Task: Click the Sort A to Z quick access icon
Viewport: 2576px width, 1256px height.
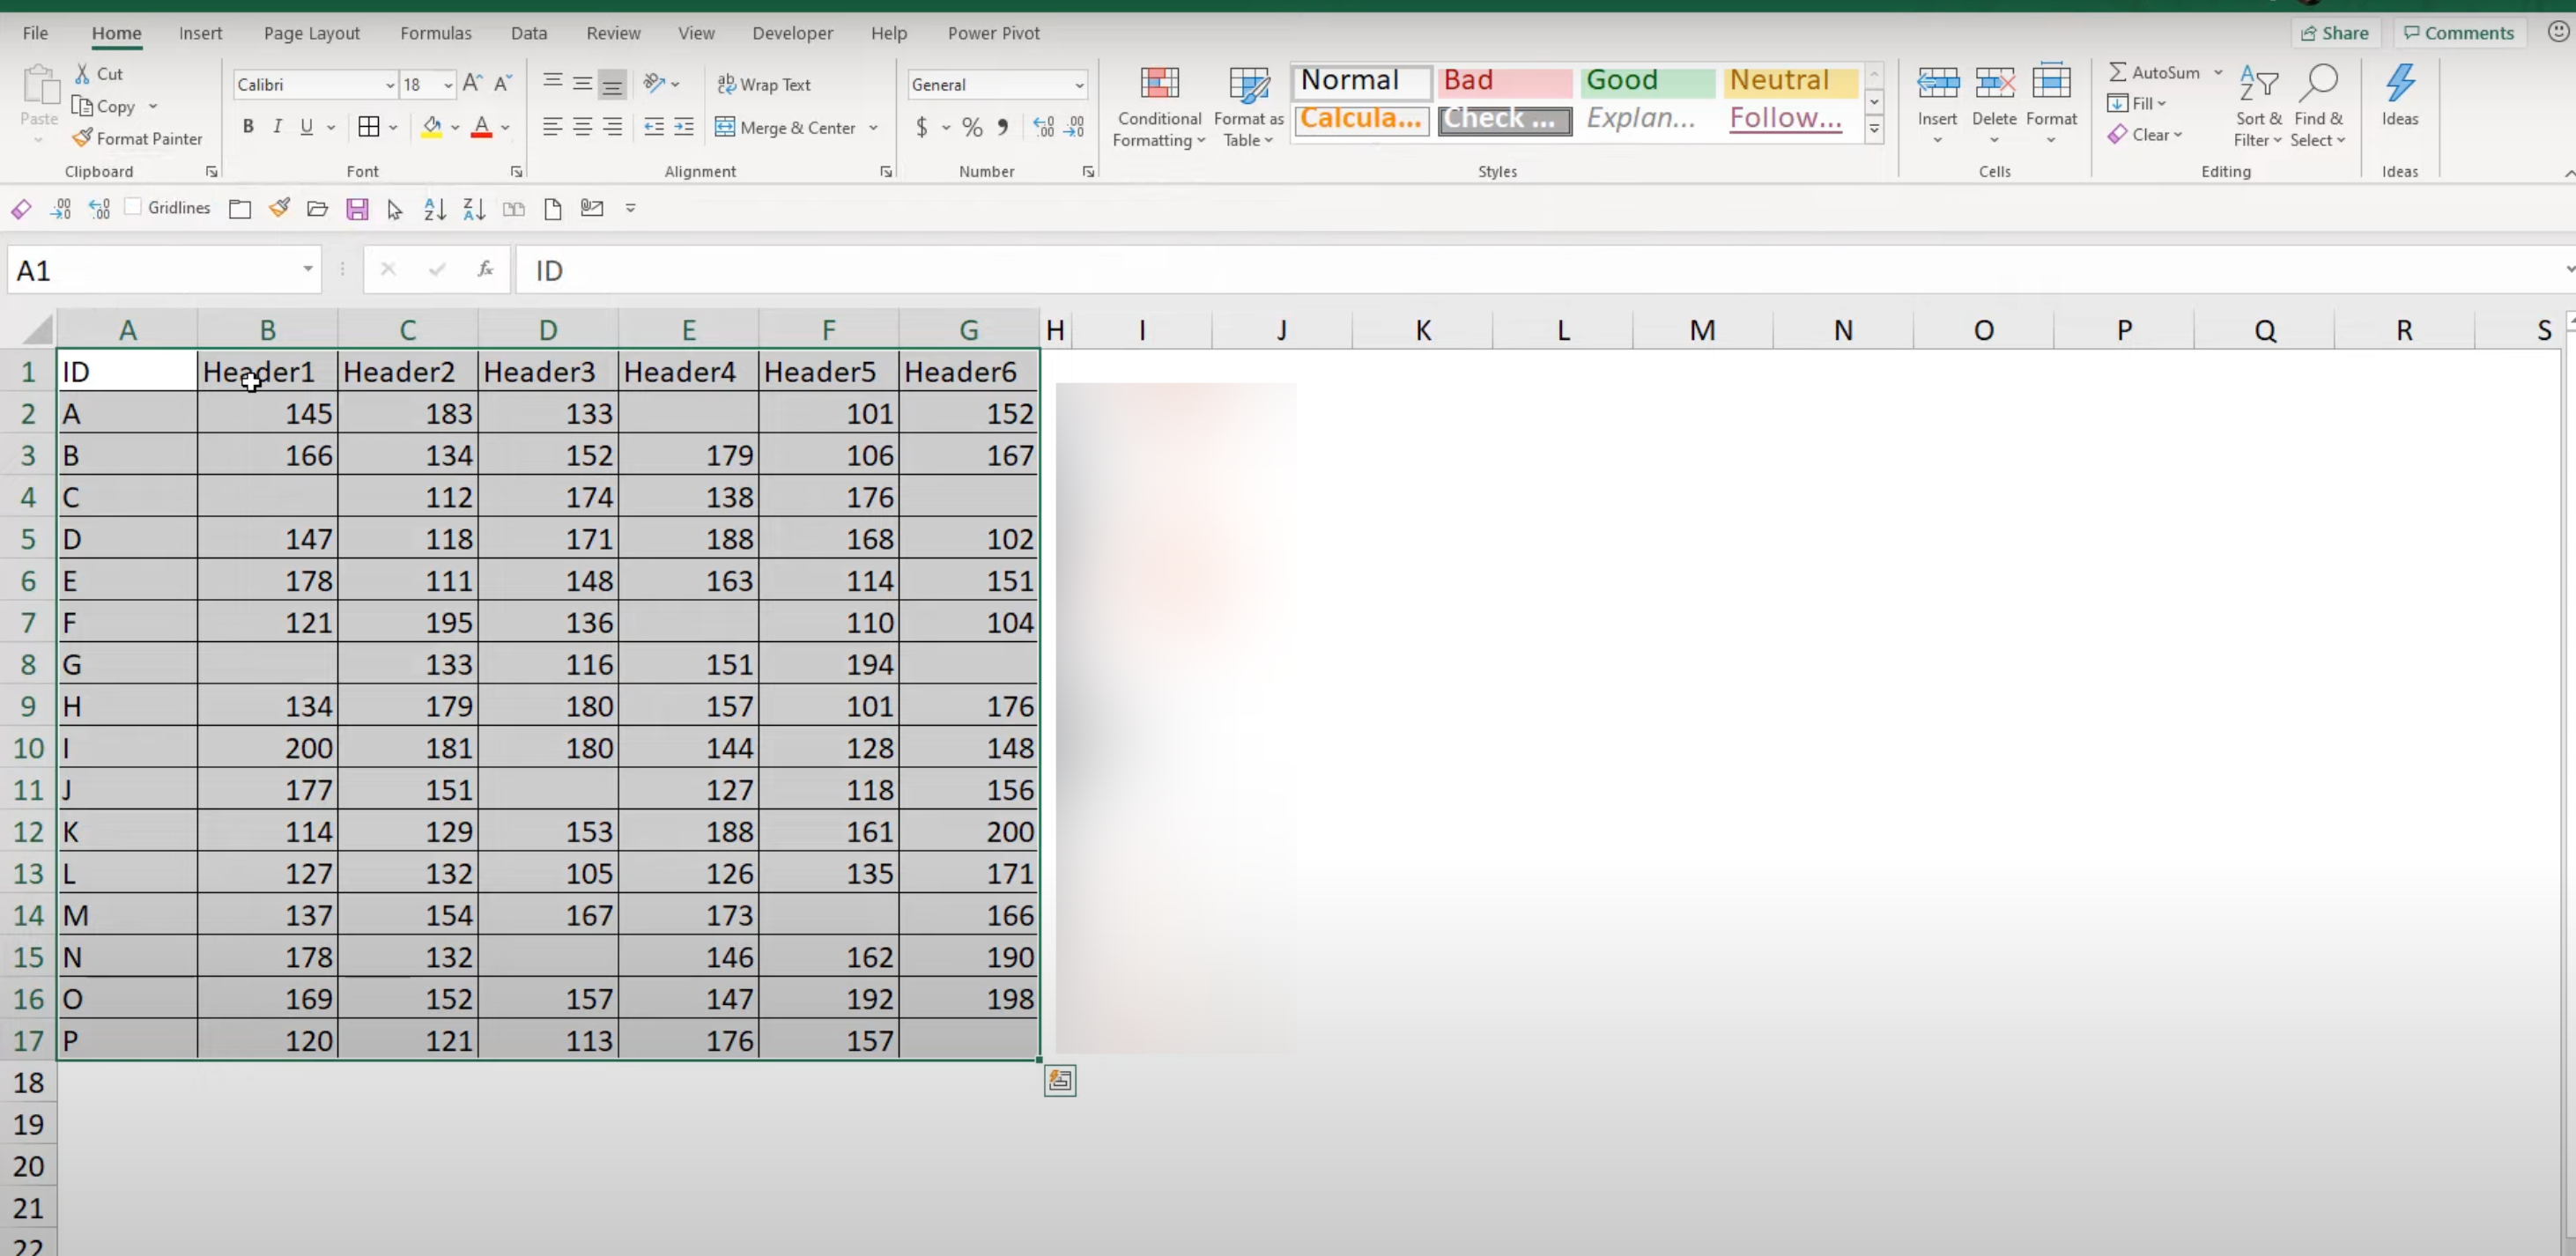Action: coord(434,209)
